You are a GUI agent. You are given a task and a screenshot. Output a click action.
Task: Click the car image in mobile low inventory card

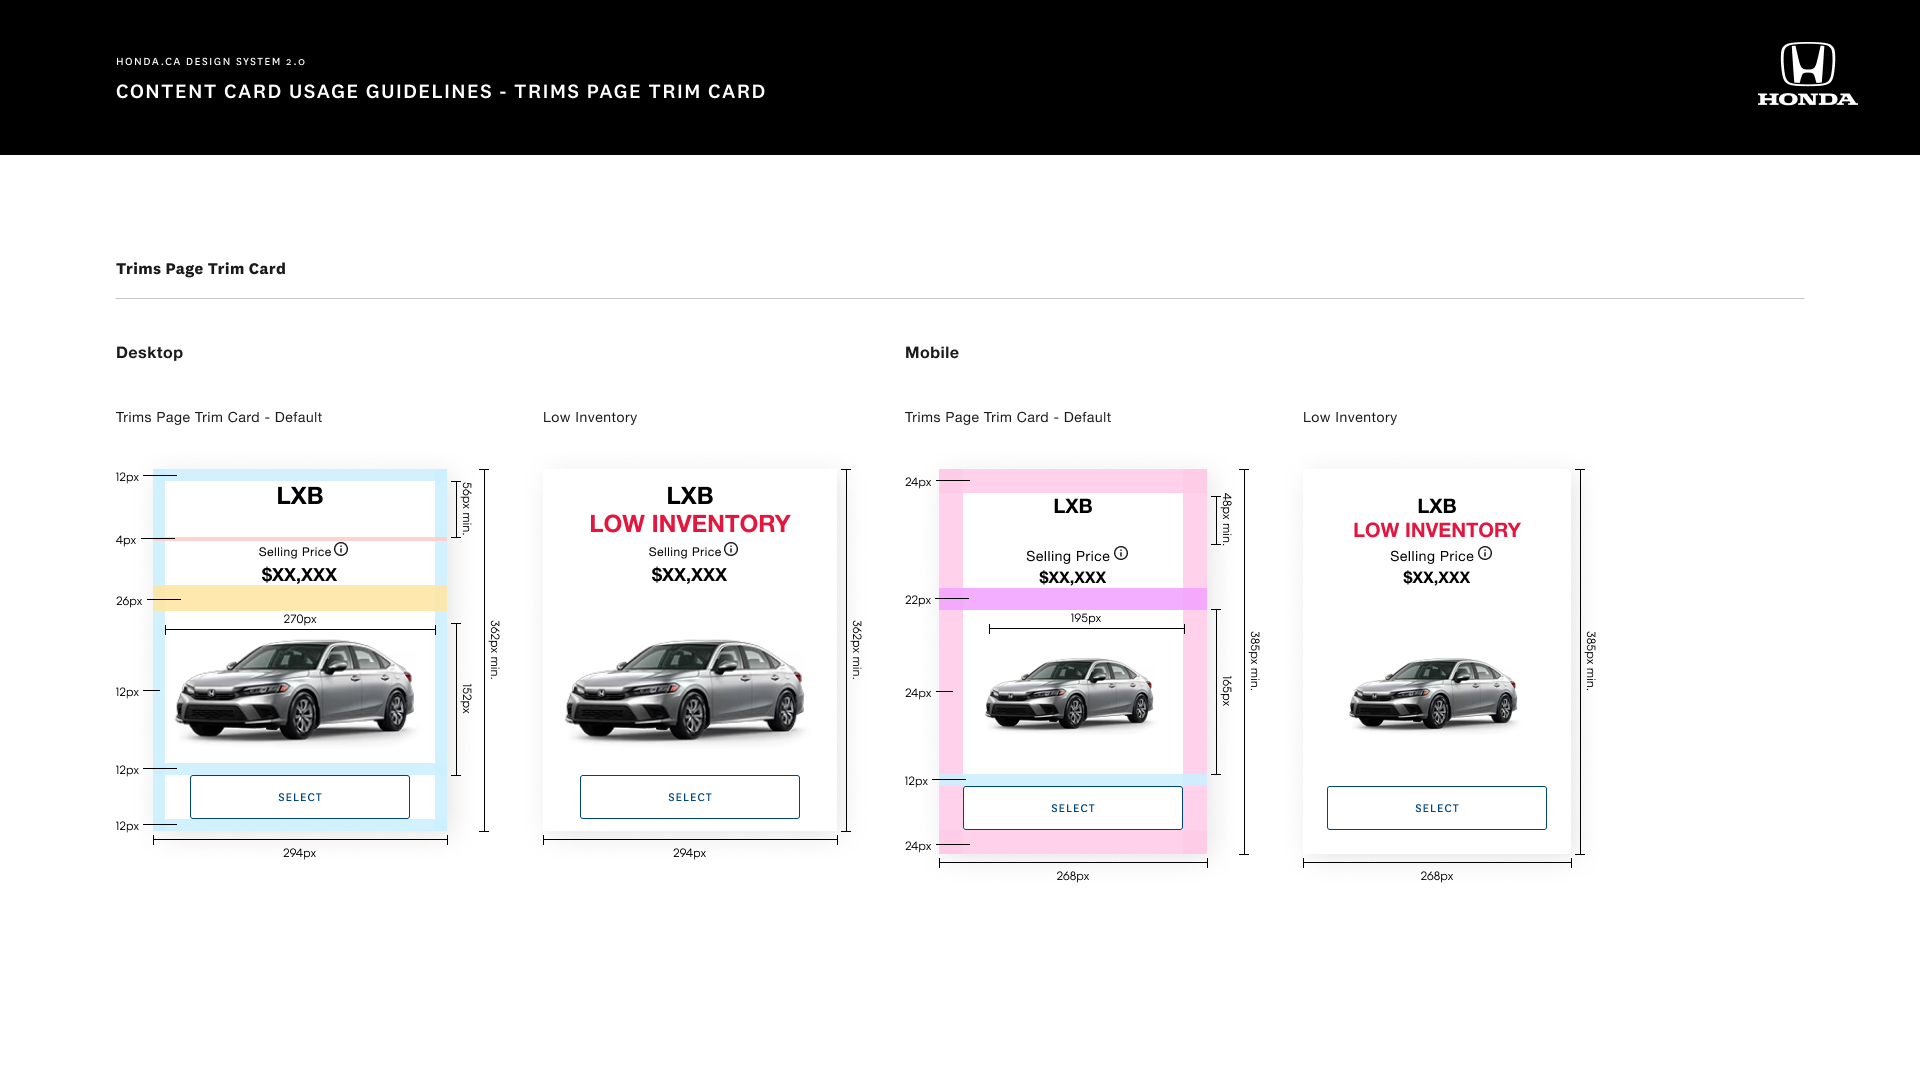(1434, 692)
